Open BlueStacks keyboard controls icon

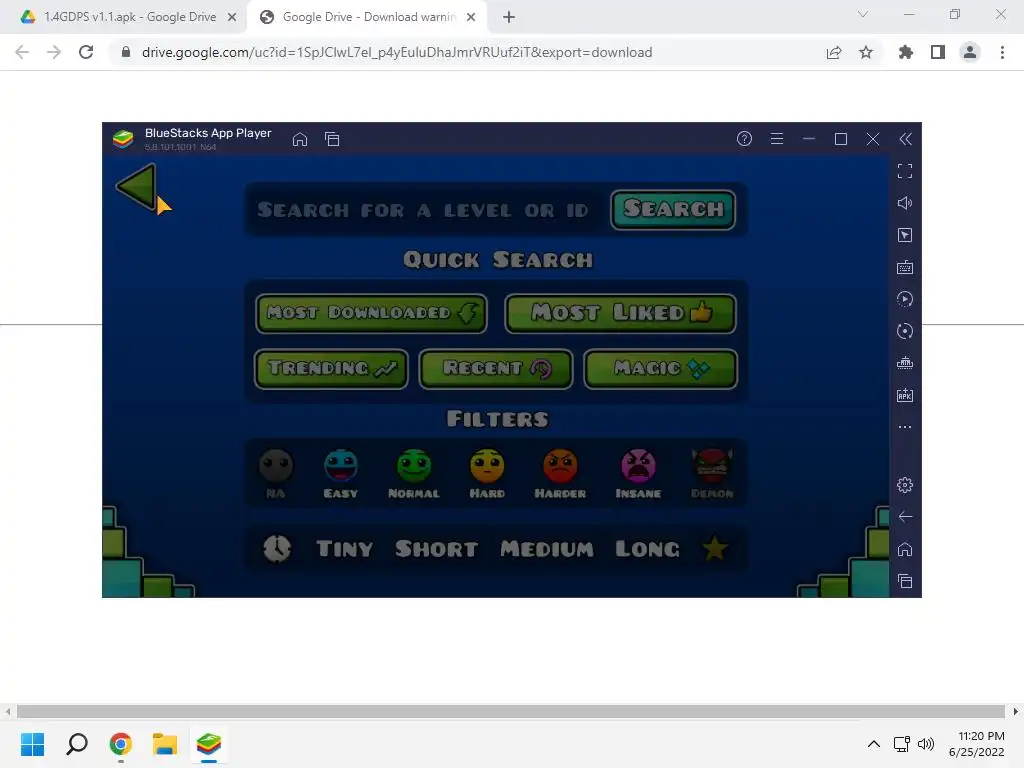pos(905,267)
